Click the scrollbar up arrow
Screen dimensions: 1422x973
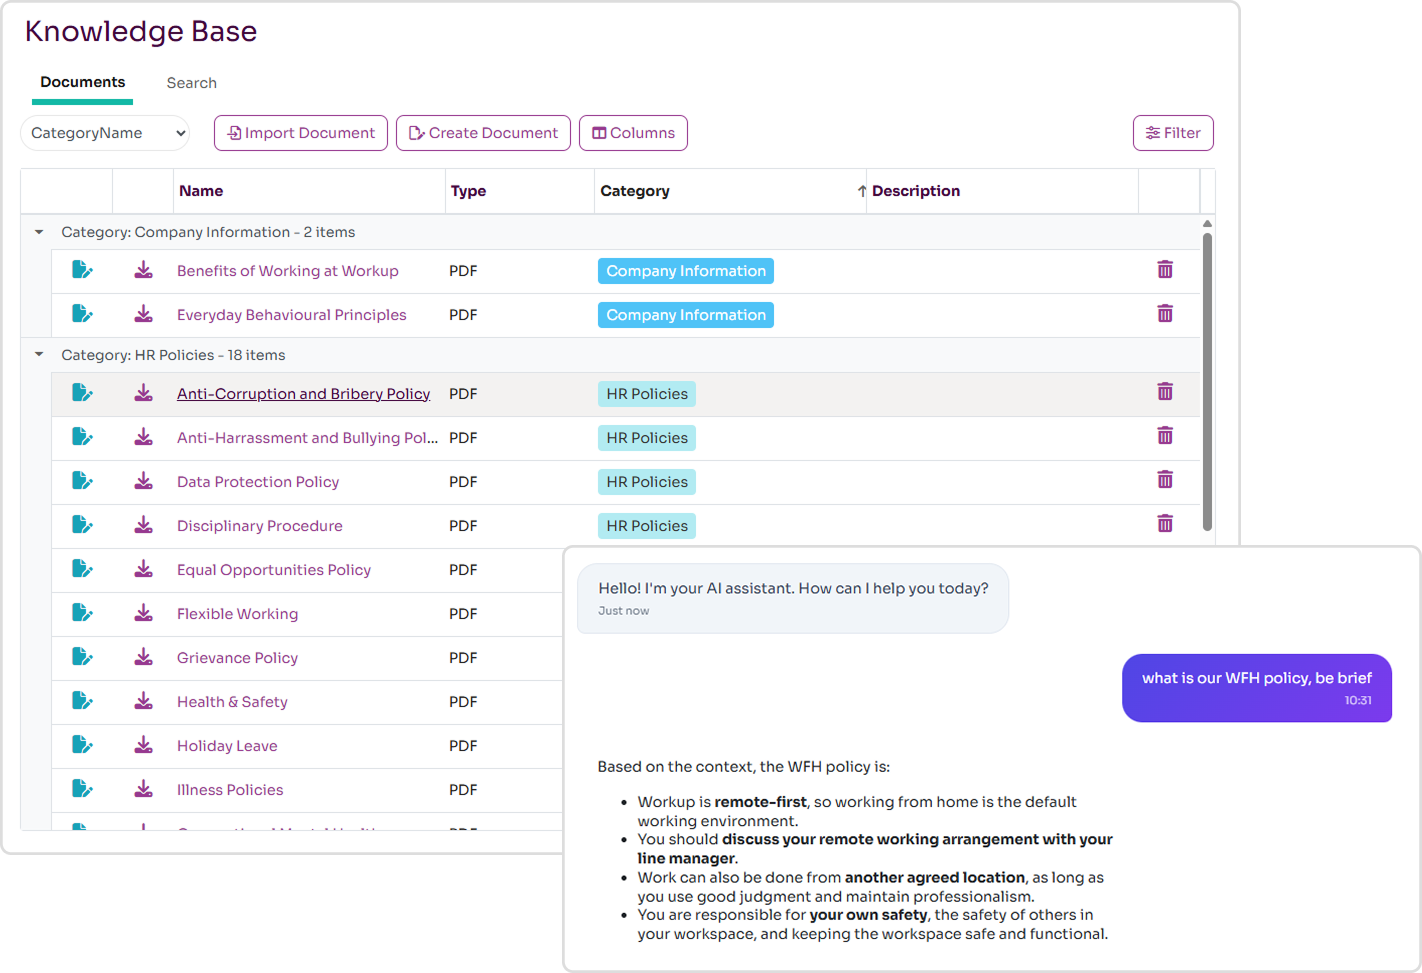[x=1207, y=223]
